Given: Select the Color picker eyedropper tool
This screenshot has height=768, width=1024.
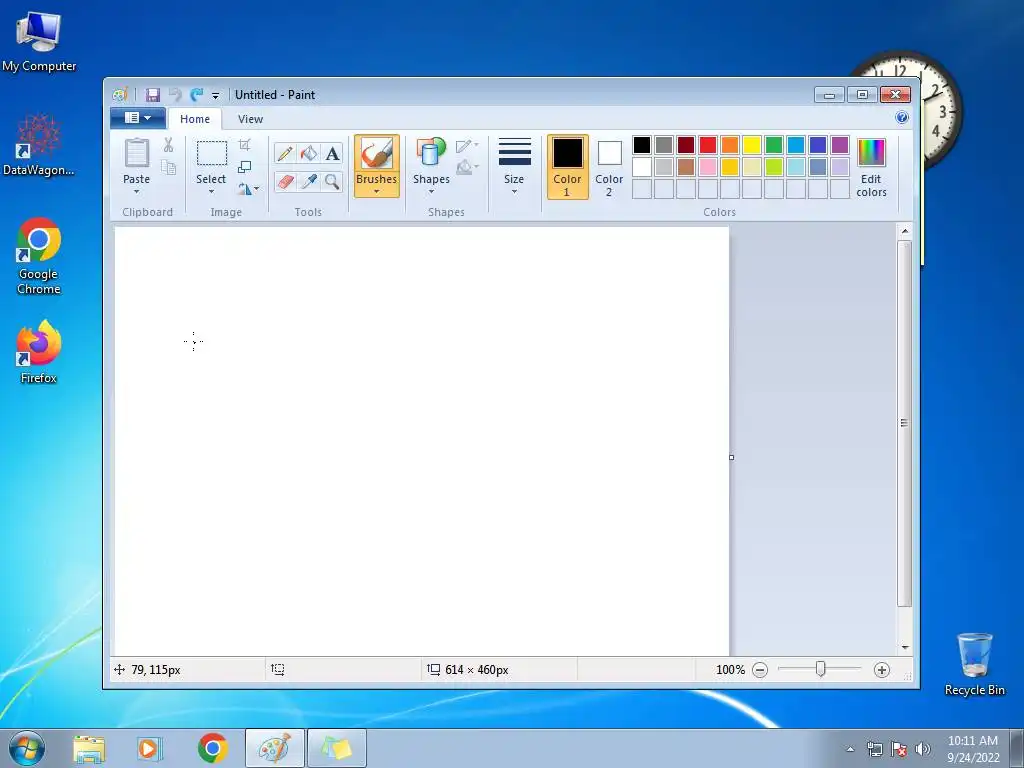Looking at the screenshot, I should click(309, 181).
